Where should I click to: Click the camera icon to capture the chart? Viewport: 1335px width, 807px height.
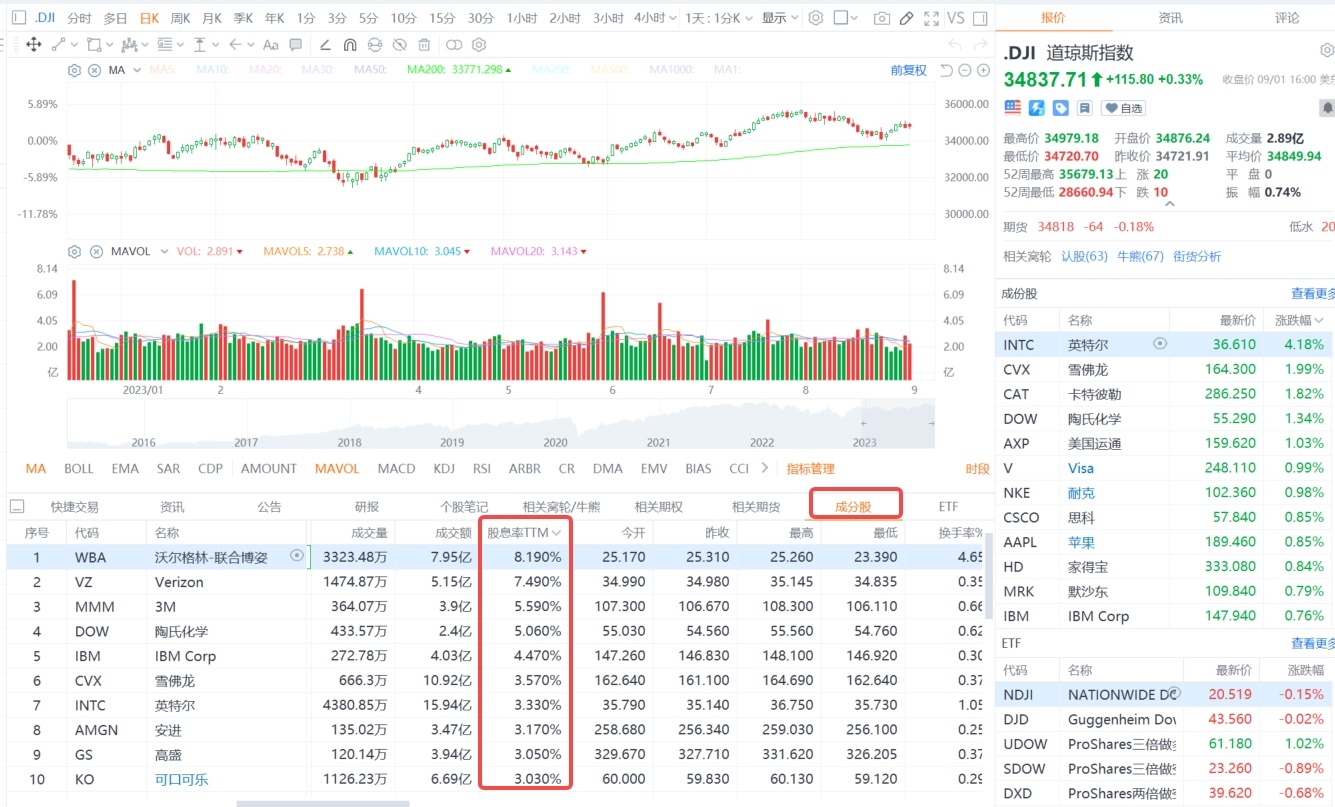pyautogui.click(x=882, y=17)
